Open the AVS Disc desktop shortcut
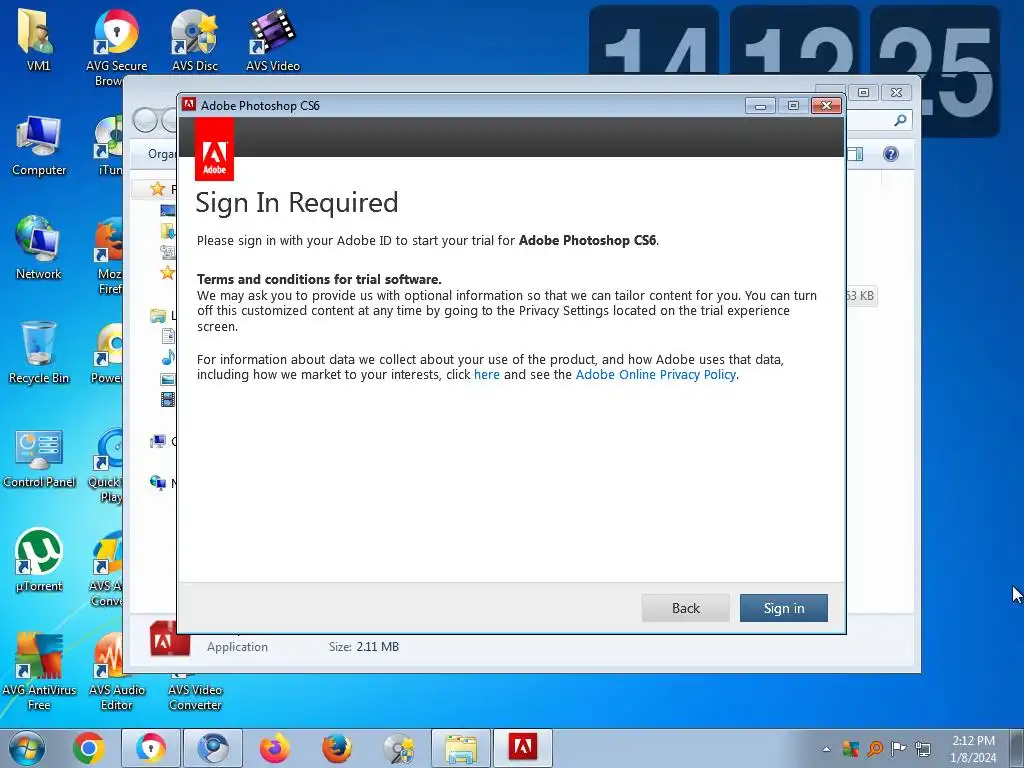 coord(195,38)
